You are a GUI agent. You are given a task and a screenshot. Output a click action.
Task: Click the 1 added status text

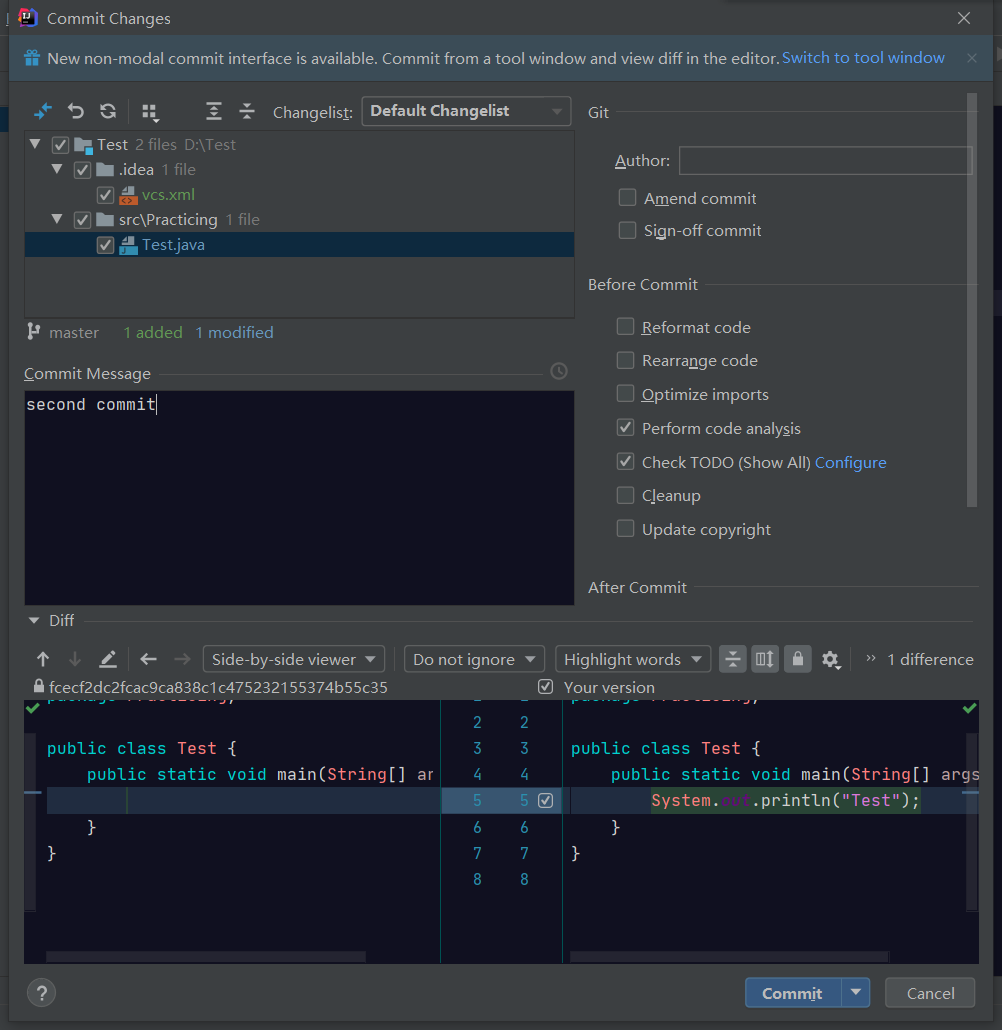(153, 332)
